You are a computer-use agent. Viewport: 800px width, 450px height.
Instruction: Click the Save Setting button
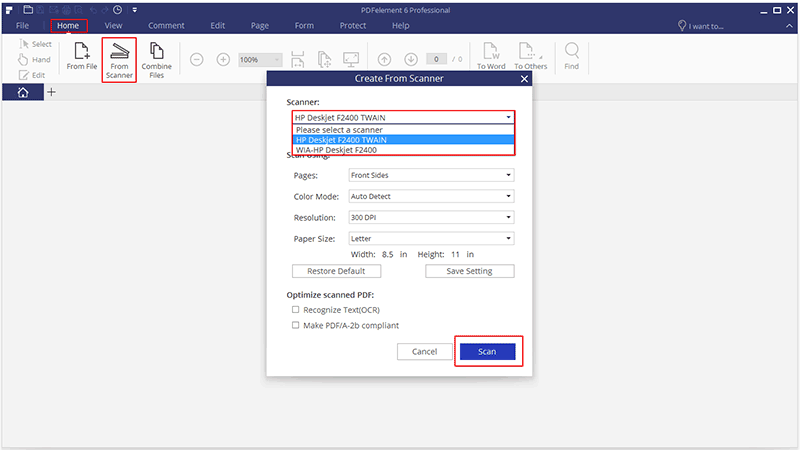click(469, 271)
